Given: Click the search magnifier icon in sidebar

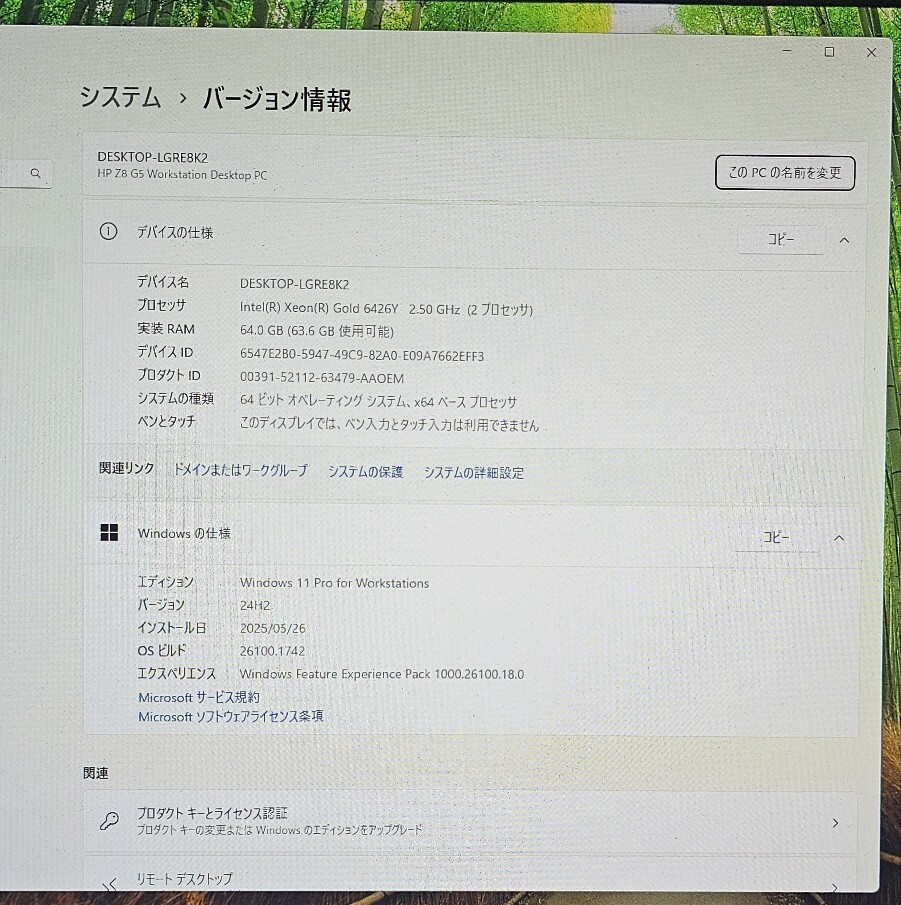Looking at the screenshot, I should pyautogui.click(x=35, y=173).
